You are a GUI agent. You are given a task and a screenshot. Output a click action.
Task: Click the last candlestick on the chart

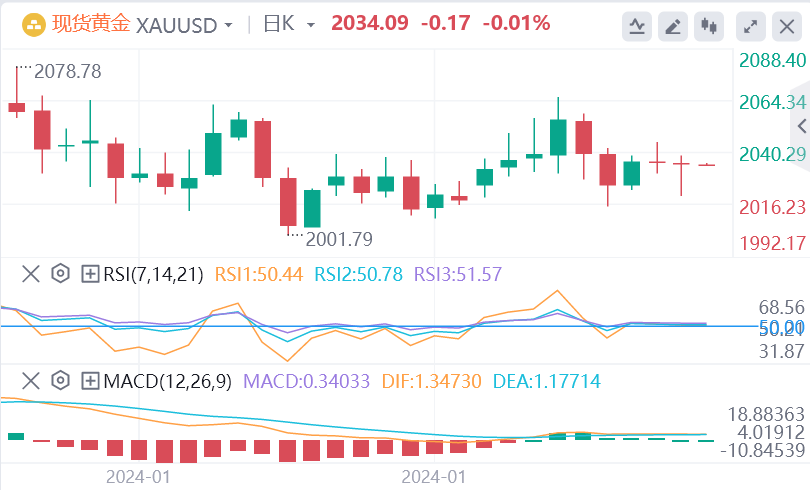[707, 165]
